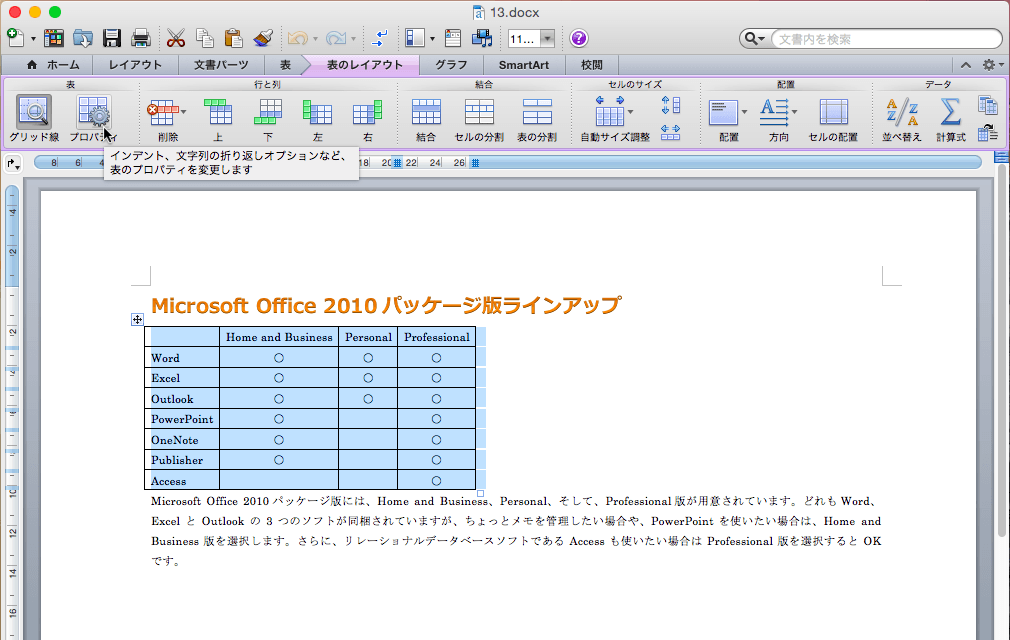Toggle the table gridlines button
This screenshot has height=640, width=1010.
33,112
